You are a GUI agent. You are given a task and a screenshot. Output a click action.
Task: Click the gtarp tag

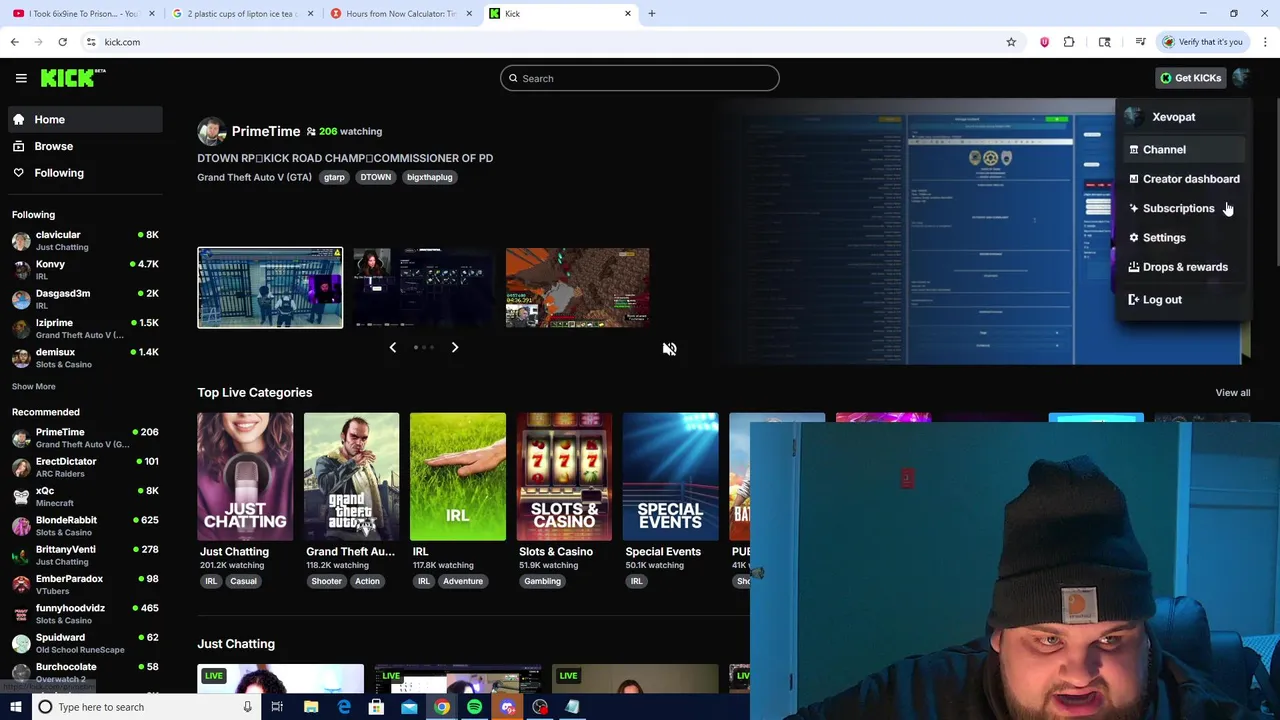[334, 177]
